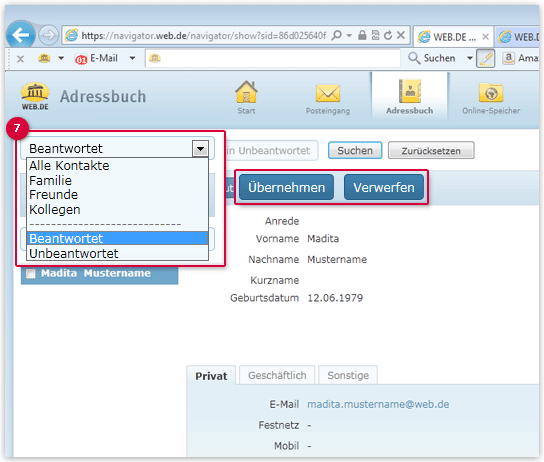Select Alle Kontakte in the dropdown list

point(118,165)
